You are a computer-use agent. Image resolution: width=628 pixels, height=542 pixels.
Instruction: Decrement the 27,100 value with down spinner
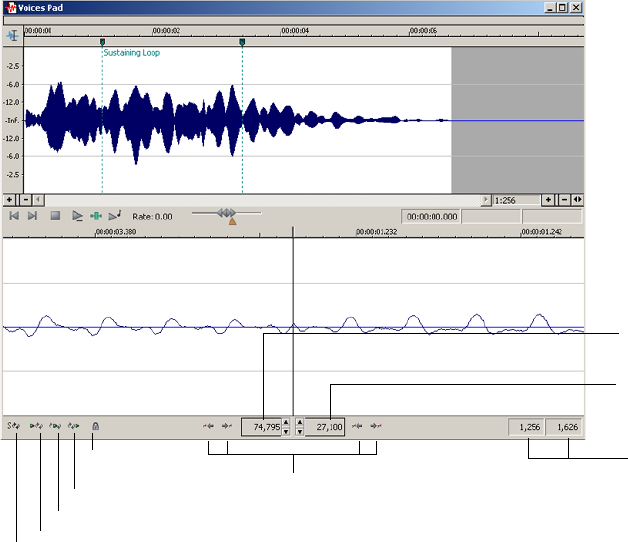coord(300,431)
